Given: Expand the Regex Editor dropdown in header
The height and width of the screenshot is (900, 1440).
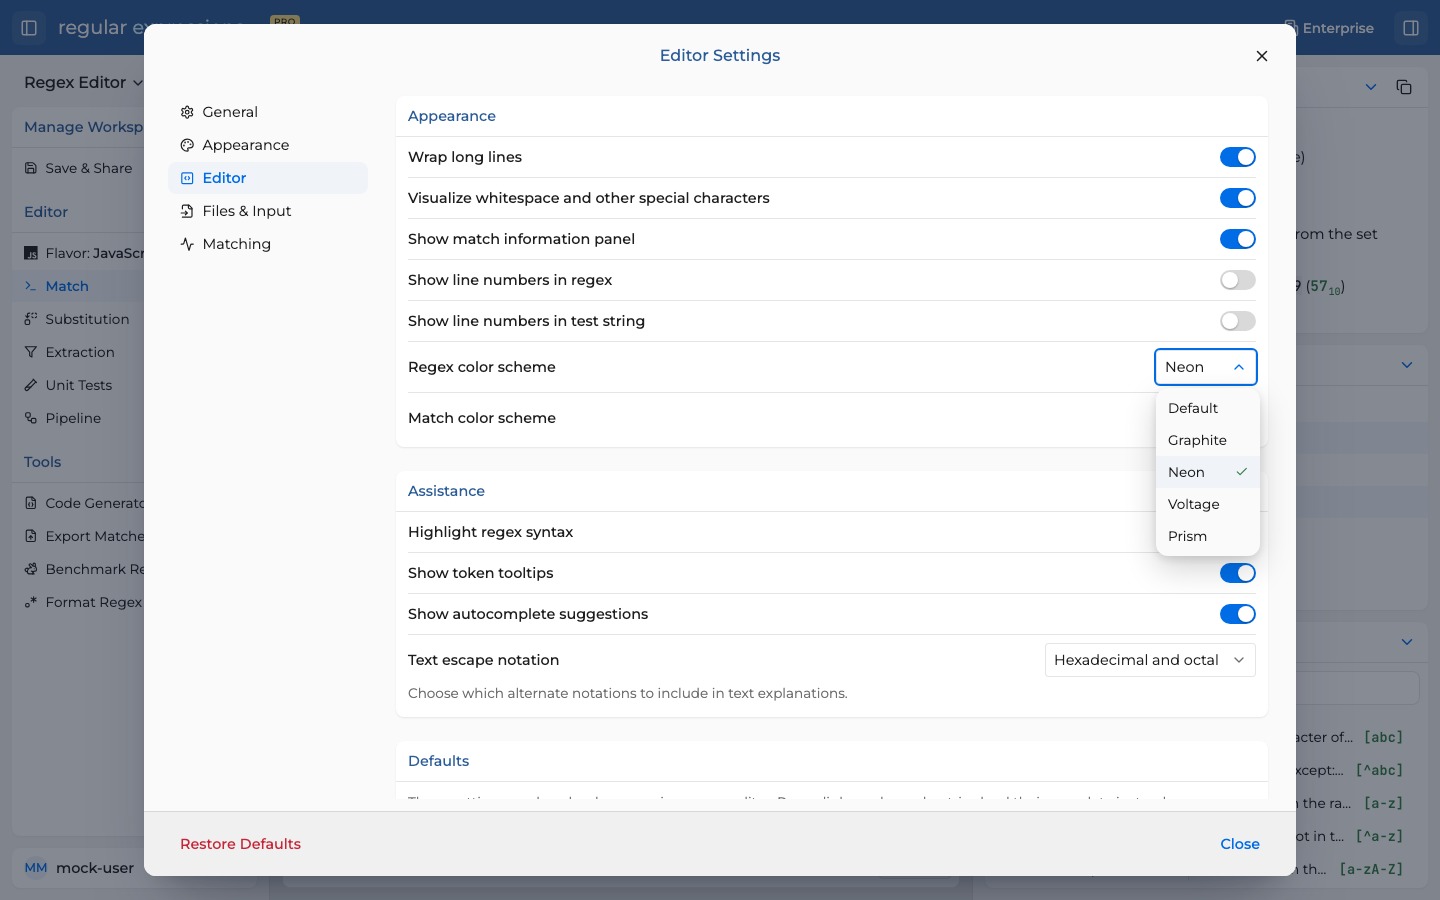Looking at the screenshot, I should (84, 83).
